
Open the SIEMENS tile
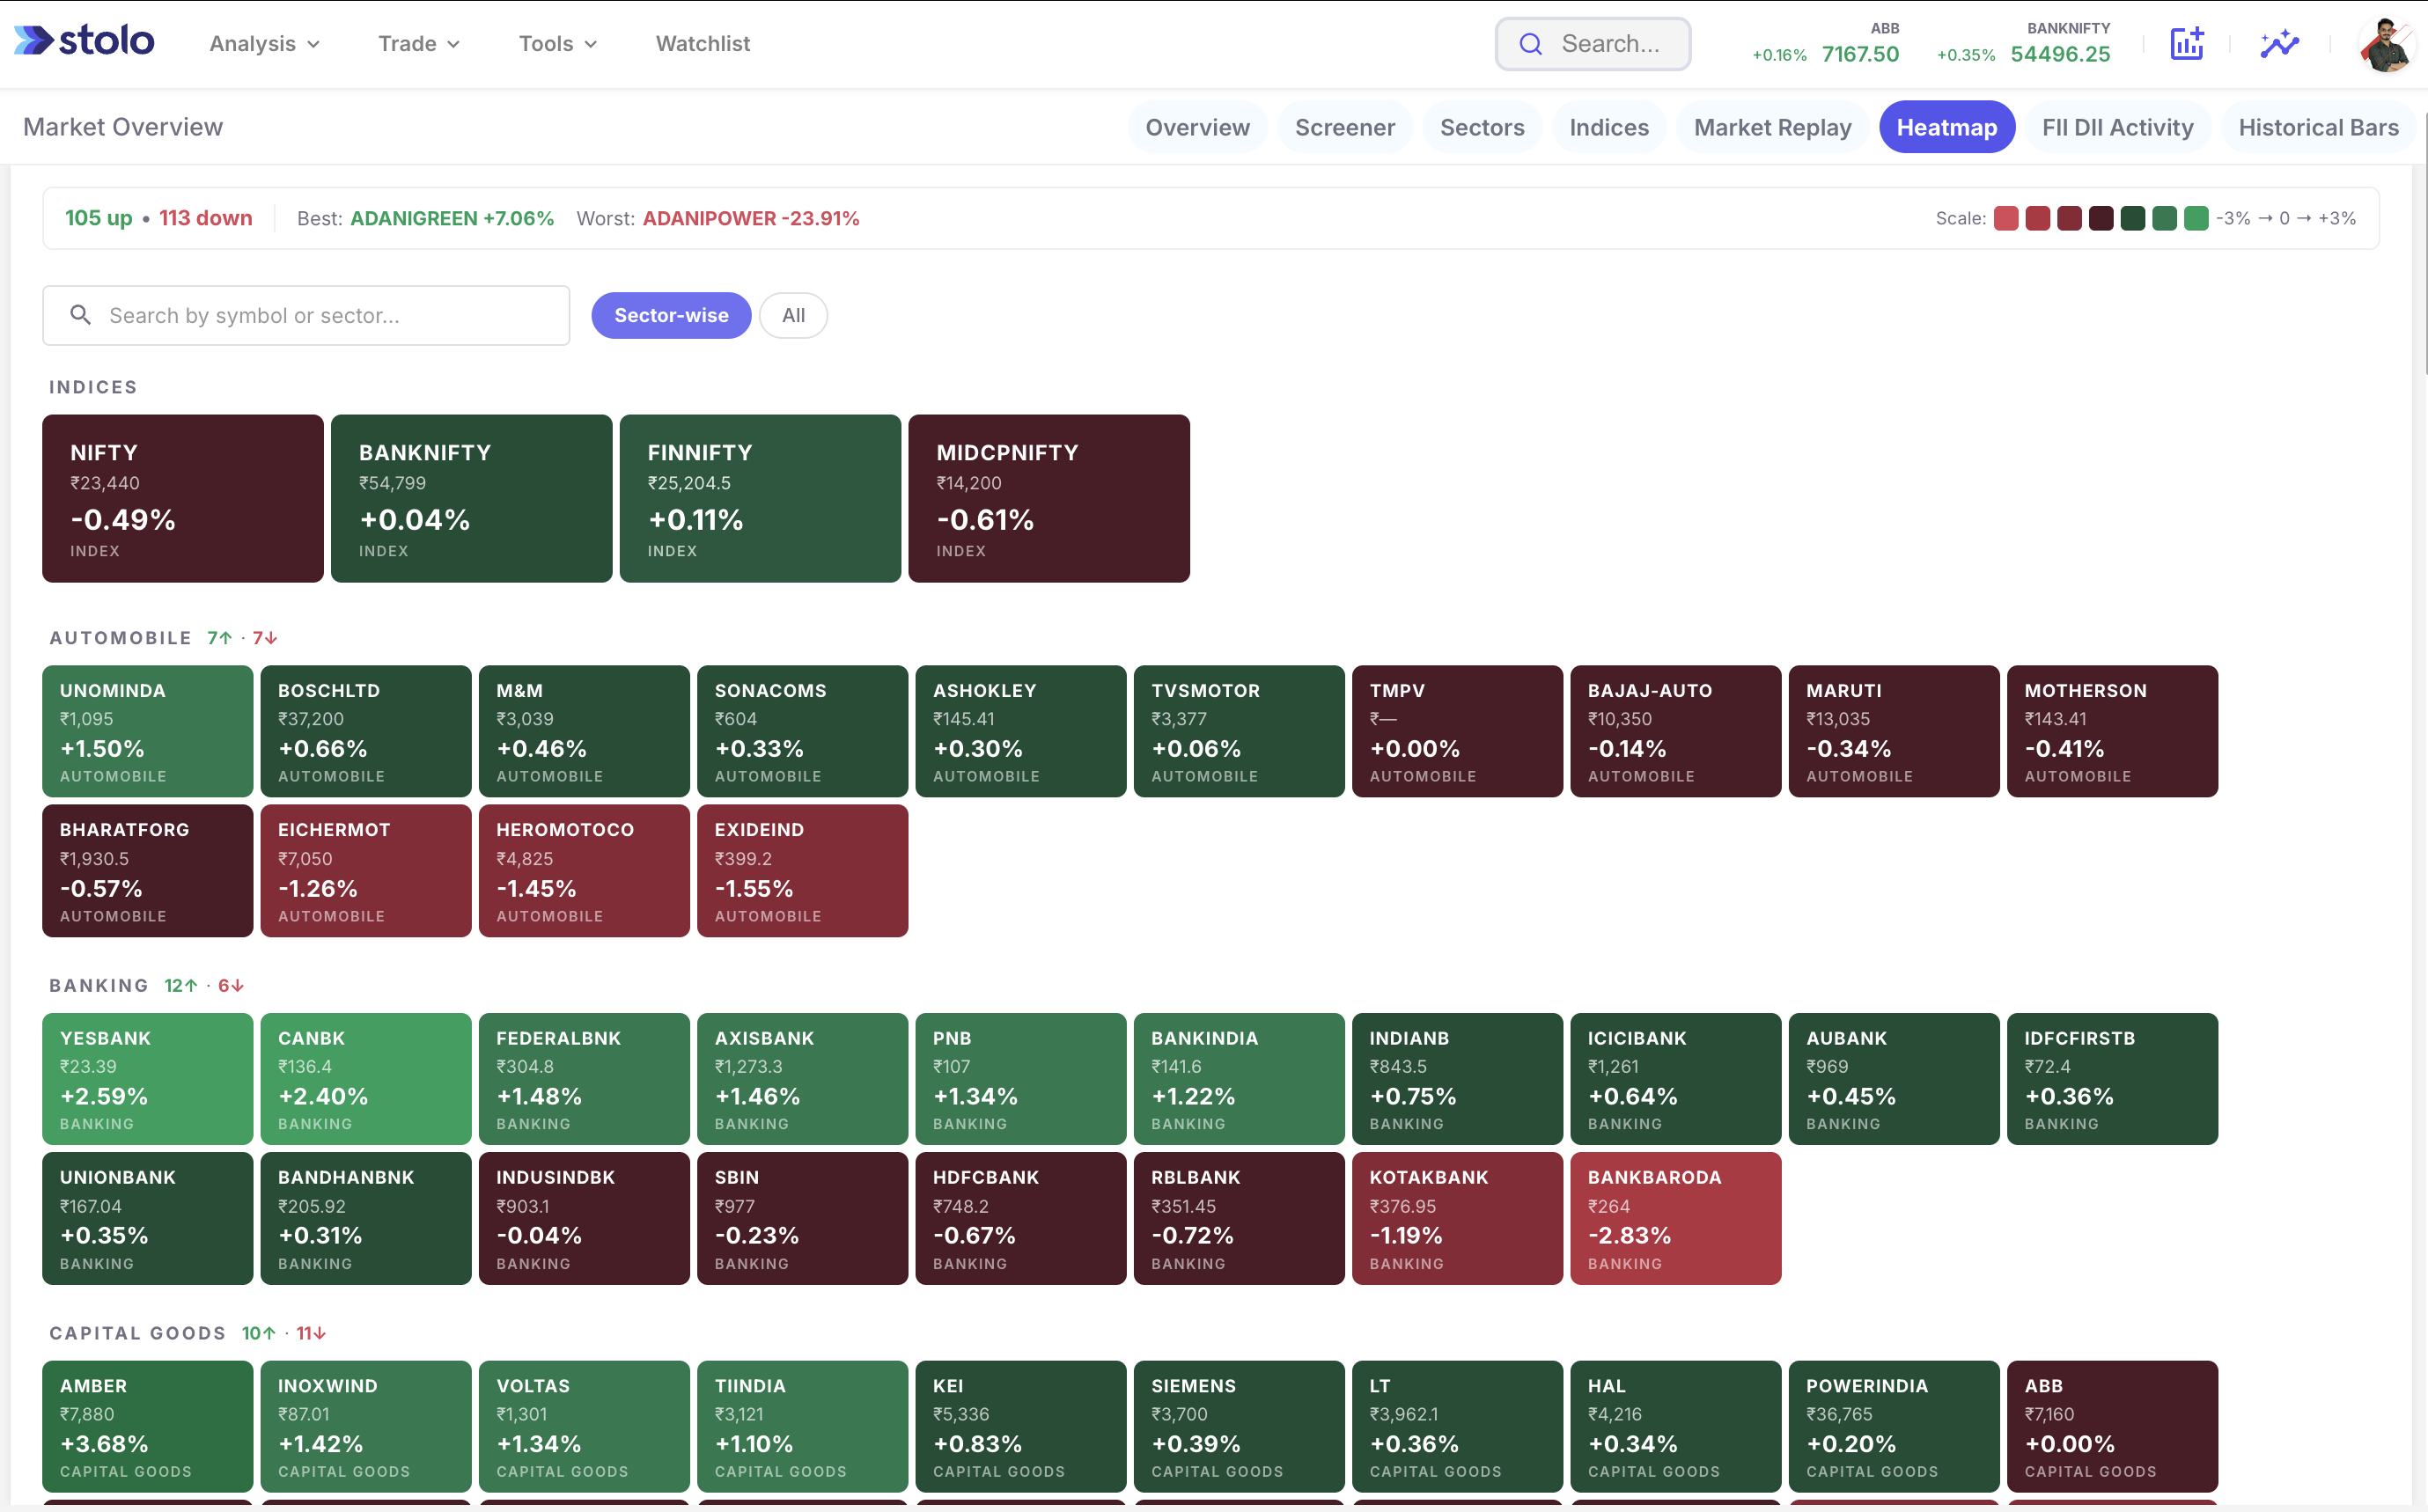[1239, 1426]
